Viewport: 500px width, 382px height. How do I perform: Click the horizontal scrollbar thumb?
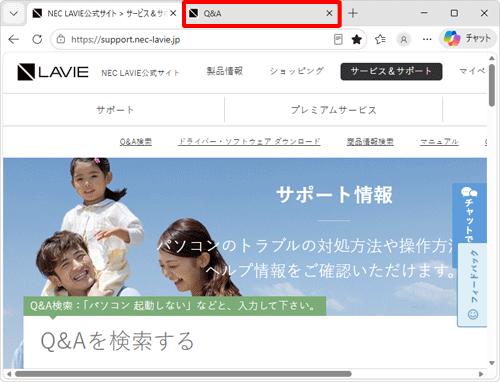click(183, 374)
